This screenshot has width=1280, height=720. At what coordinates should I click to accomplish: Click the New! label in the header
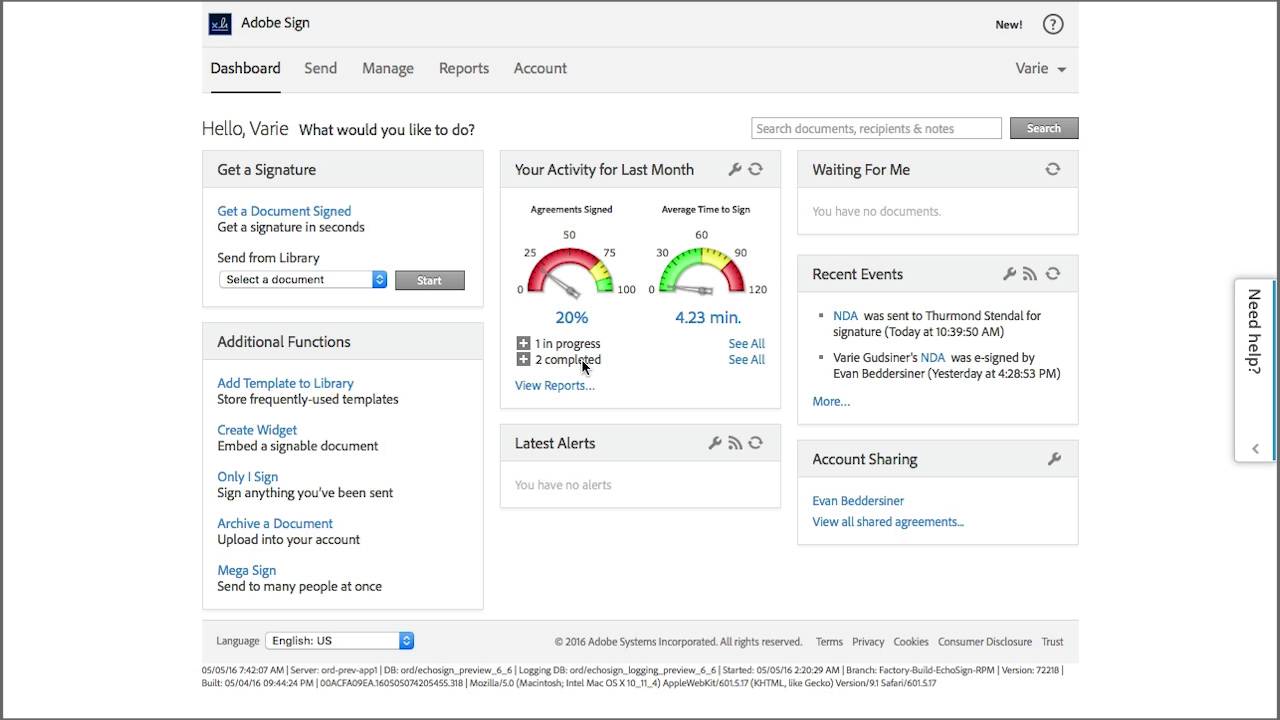point(1009,25)
